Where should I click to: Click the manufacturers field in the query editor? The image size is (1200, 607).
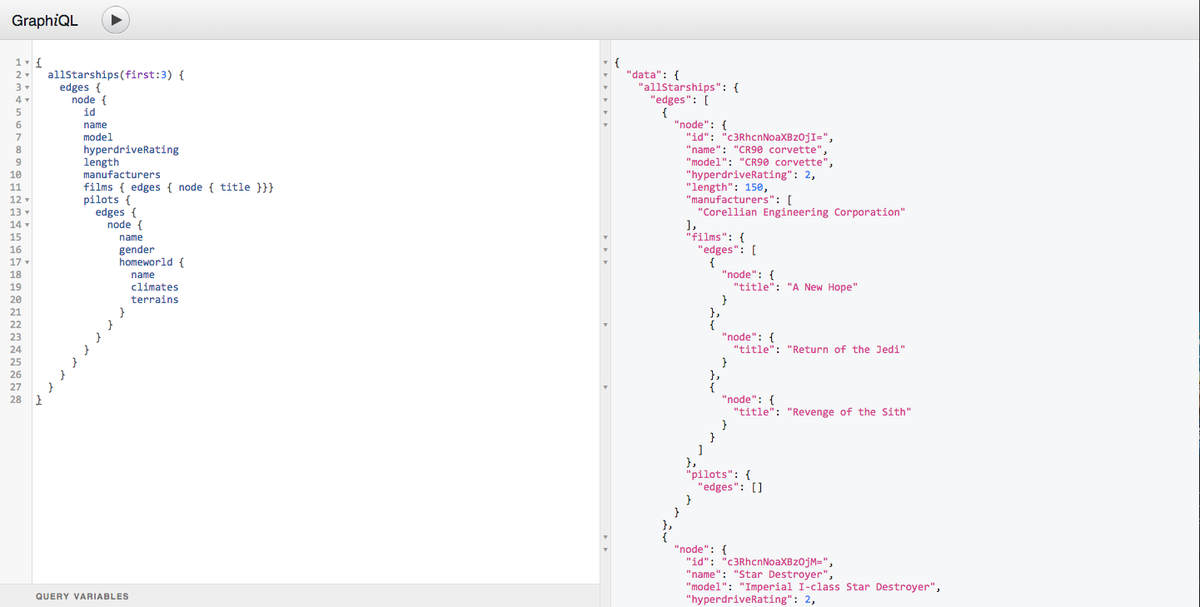pos(122,175)
